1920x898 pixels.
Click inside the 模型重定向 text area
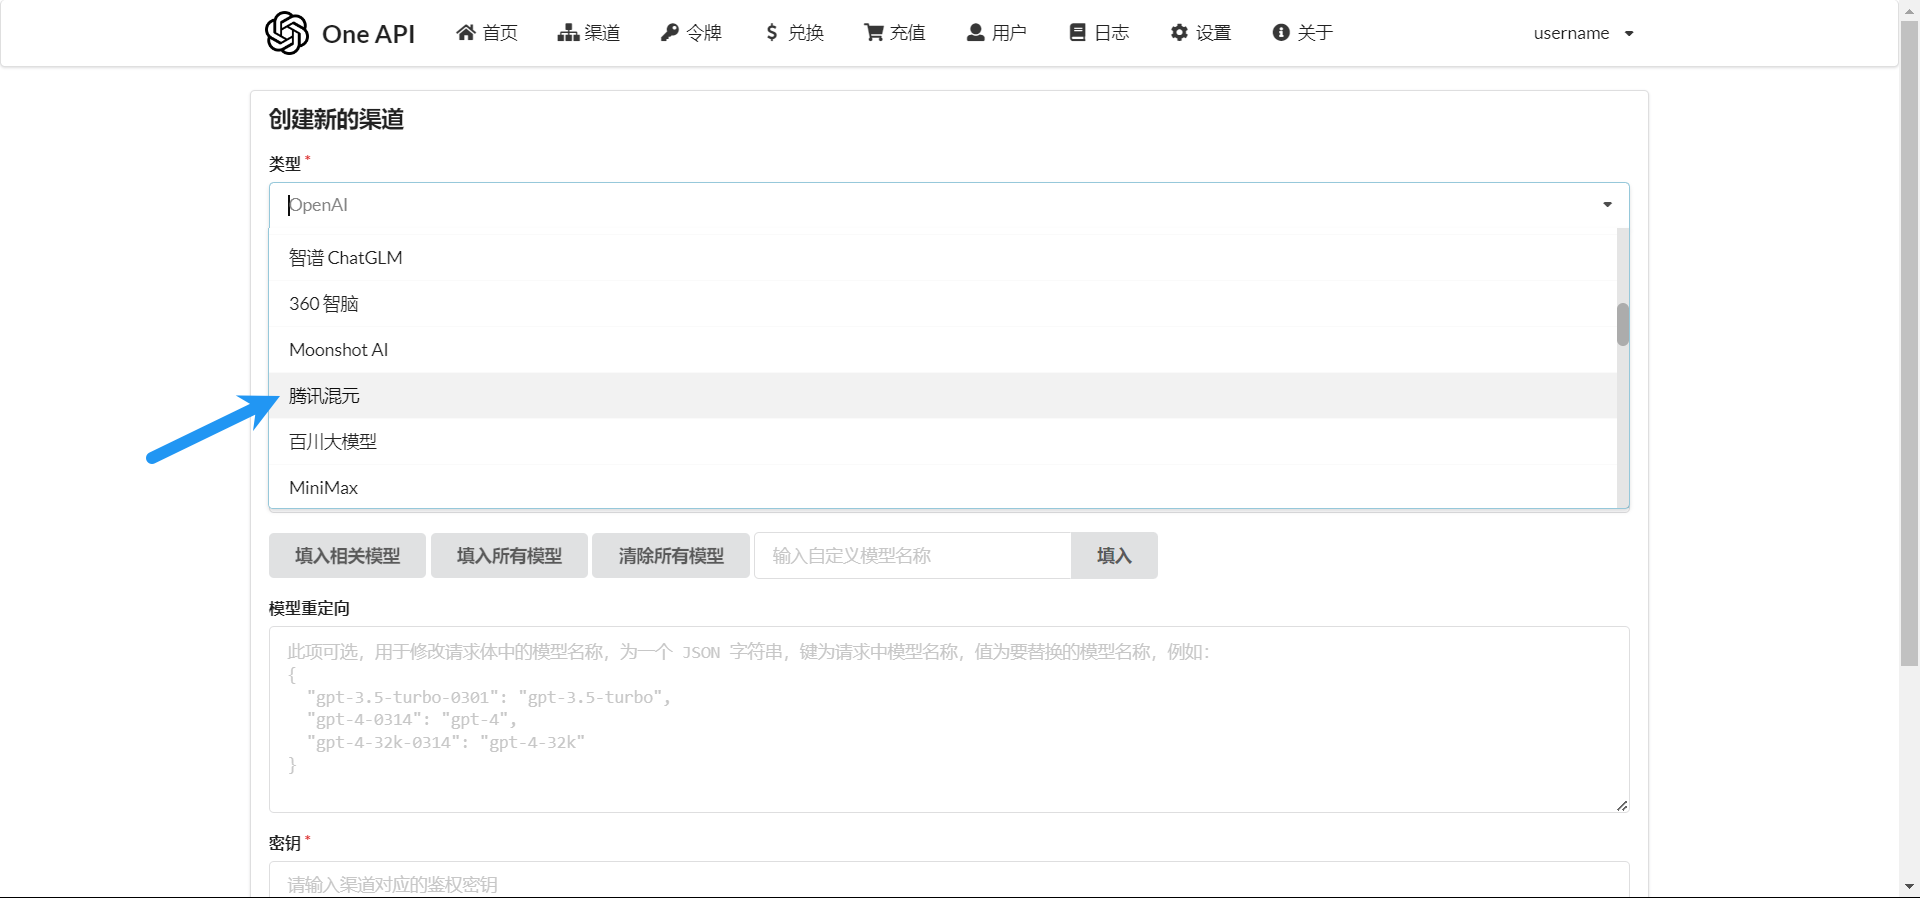pos(948,719)
